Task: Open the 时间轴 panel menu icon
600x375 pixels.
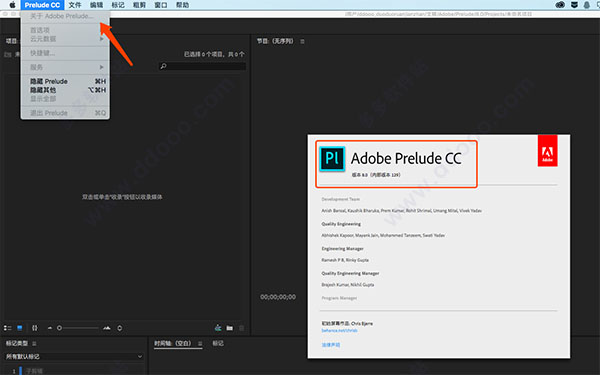Action: 200,343
